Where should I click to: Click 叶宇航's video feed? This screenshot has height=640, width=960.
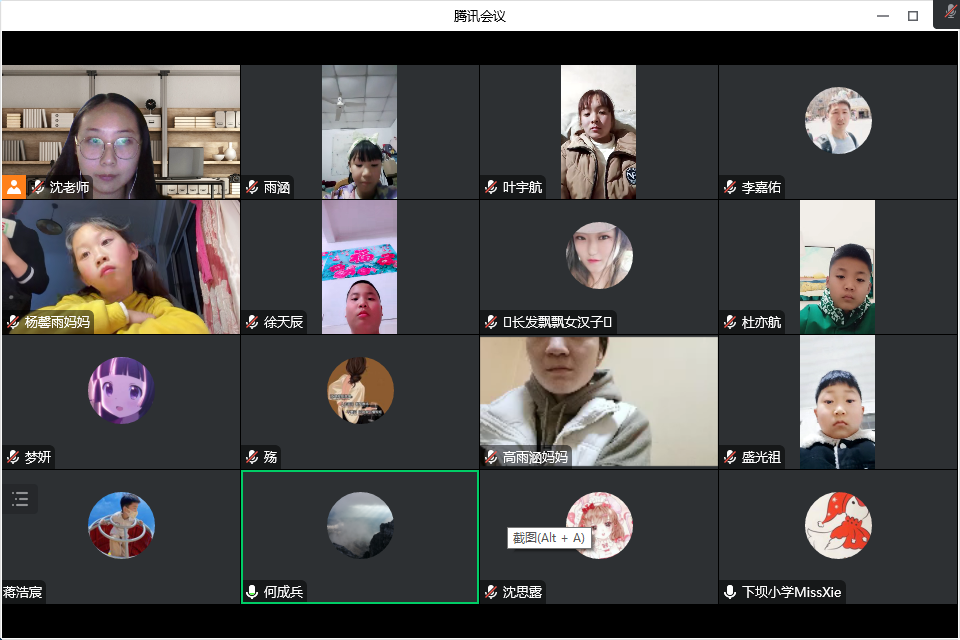598,132
